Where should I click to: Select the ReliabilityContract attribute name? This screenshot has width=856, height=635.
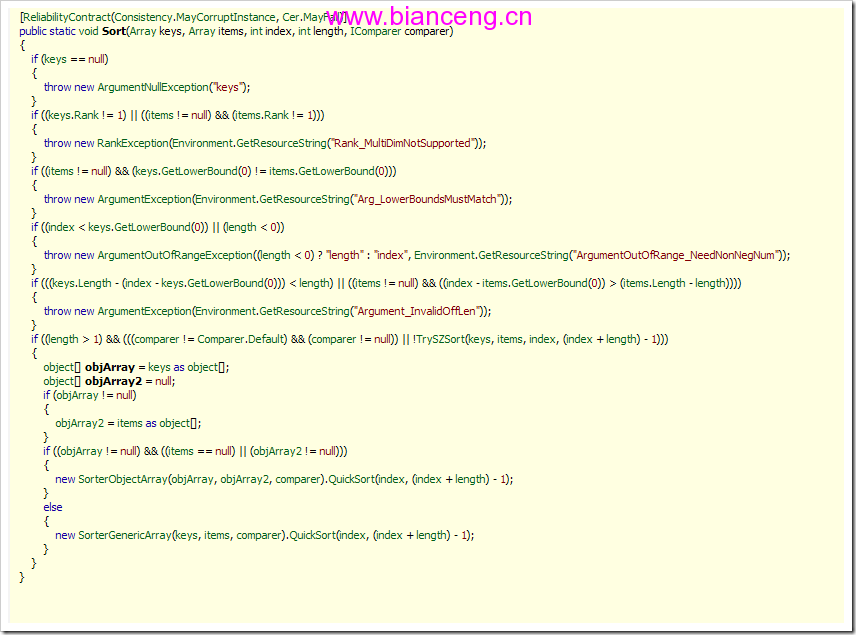(67, 17)
